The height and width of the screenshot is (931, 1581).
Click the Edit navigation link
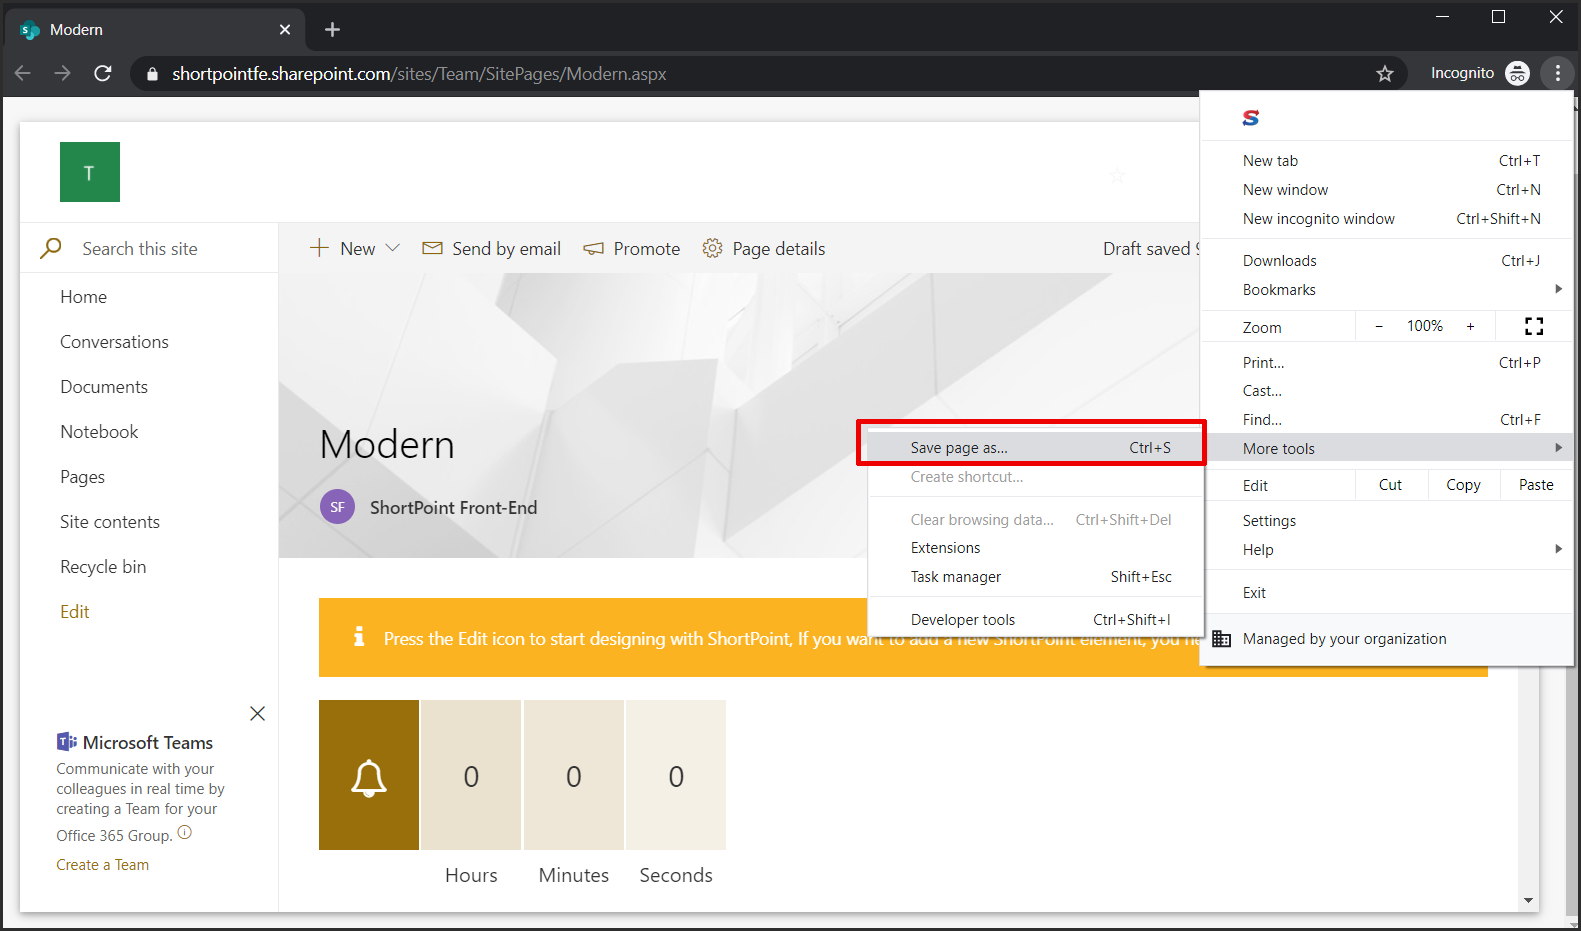74,612
